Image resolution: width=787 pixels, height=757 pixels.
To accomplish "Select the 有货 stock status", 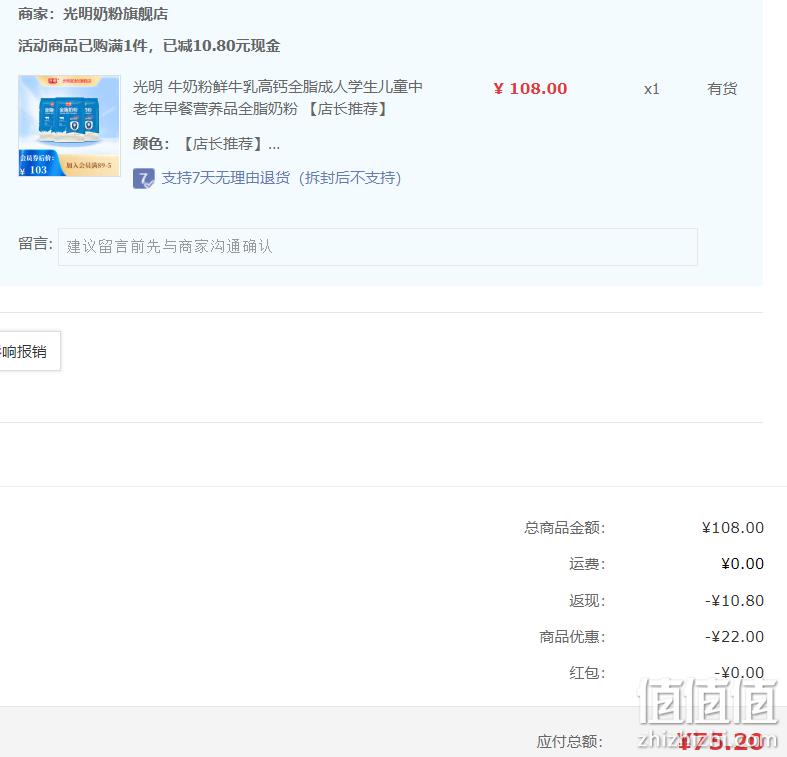I will coord(722,89).
